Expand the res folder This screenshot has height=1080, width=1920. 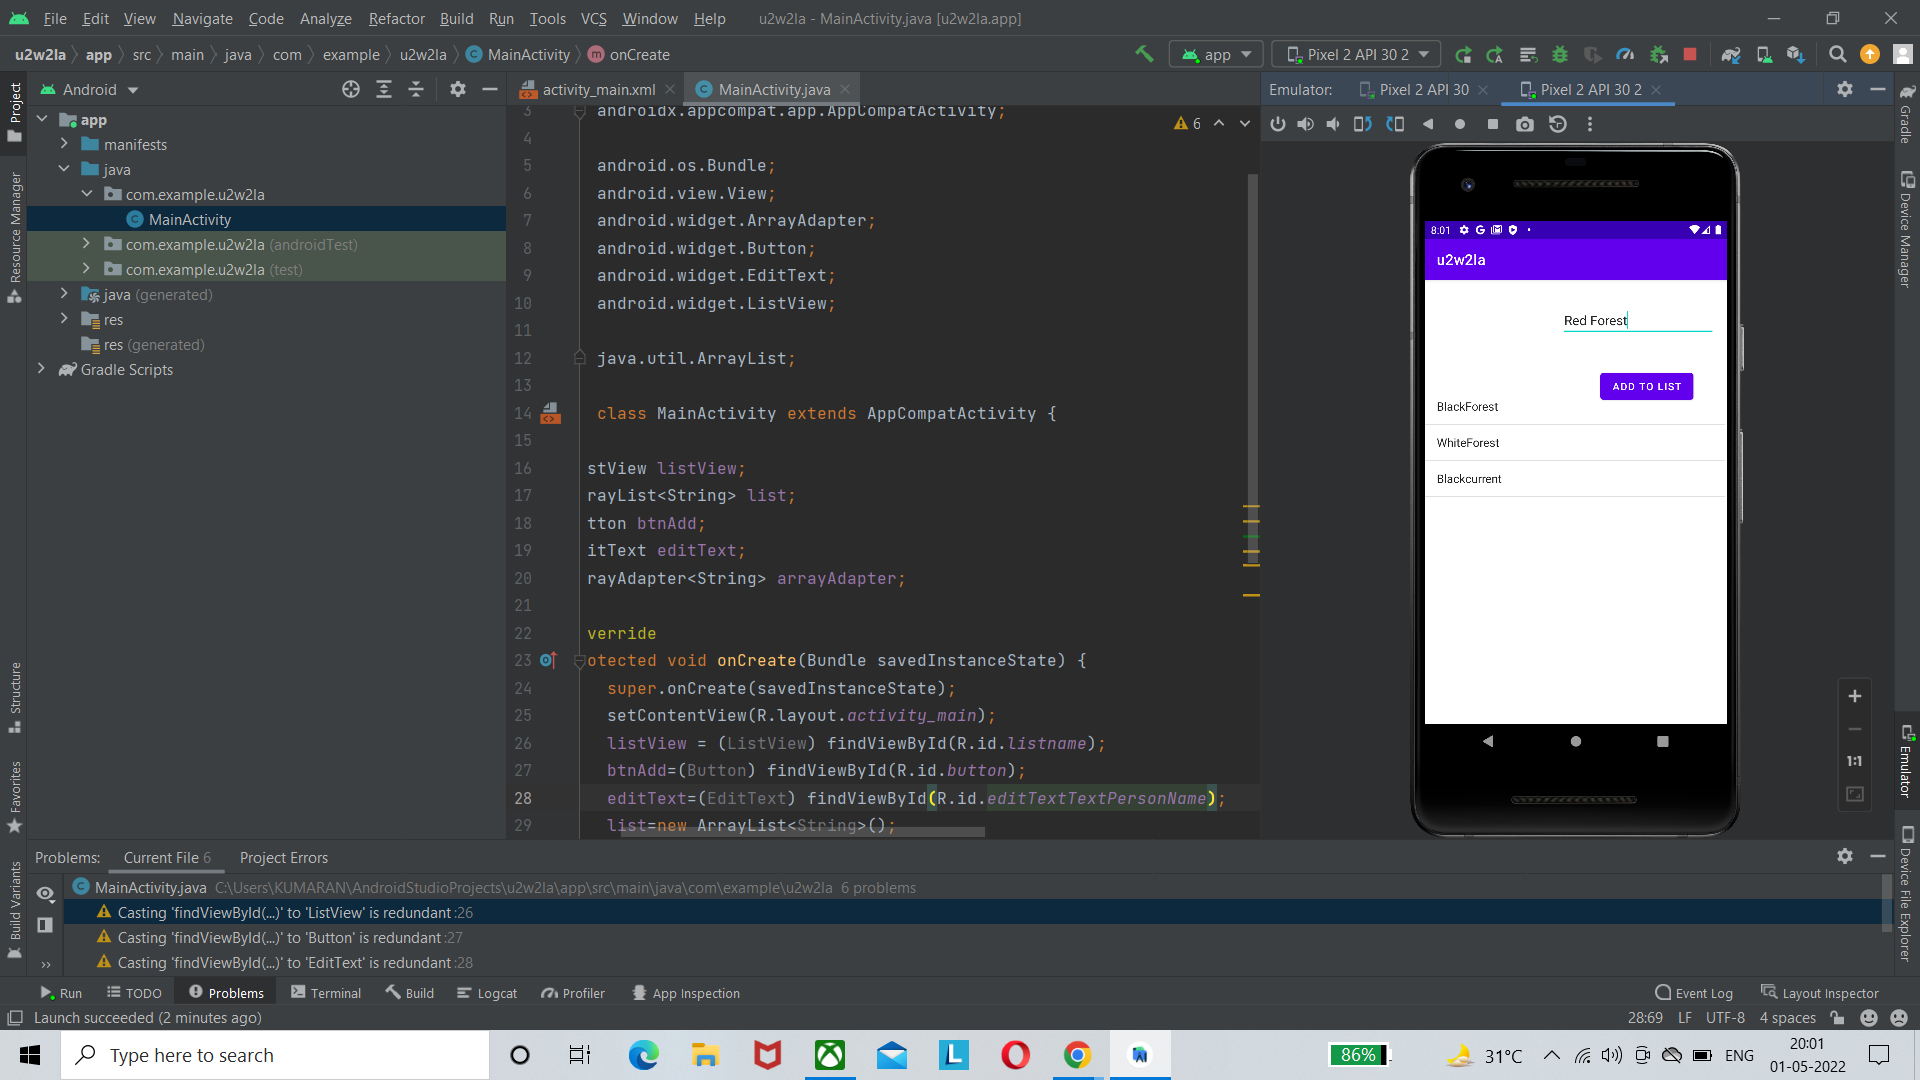click(64, 319)
